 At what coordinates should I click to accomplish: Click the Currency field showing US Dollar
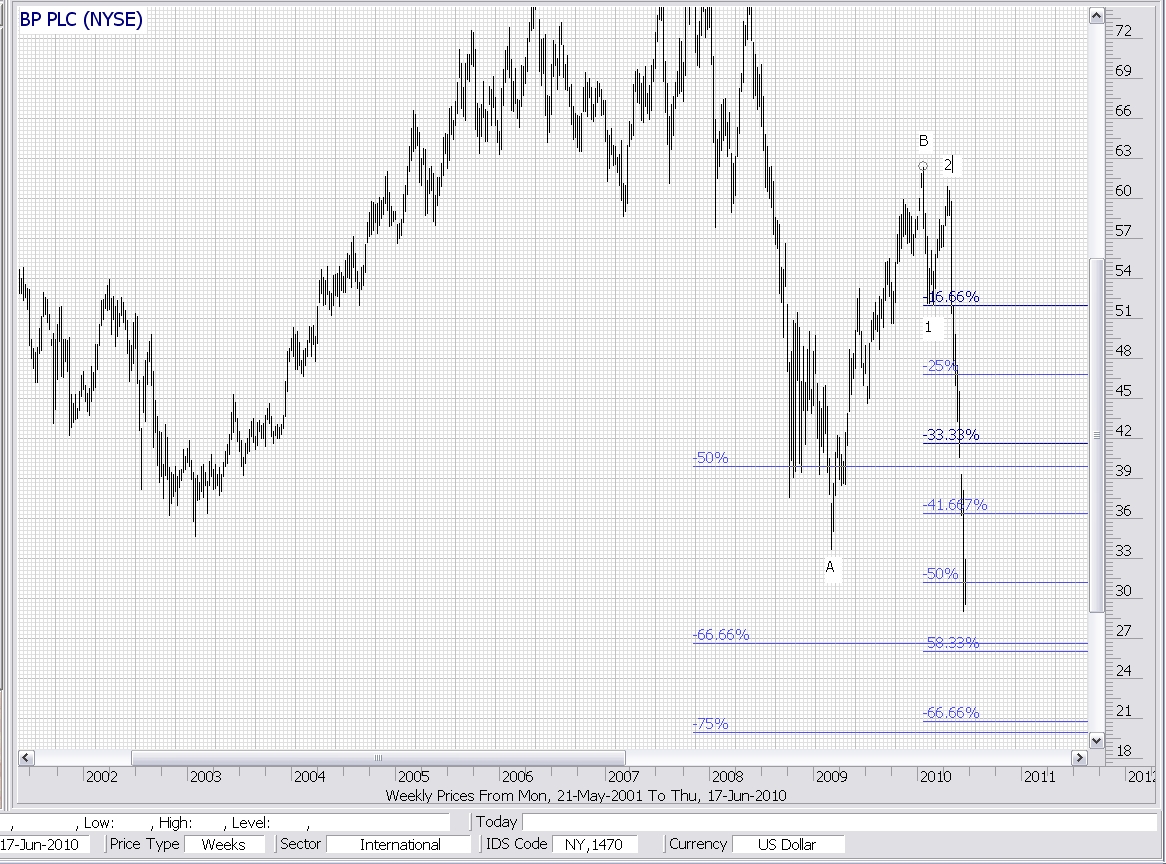click(x=788, y=844)
